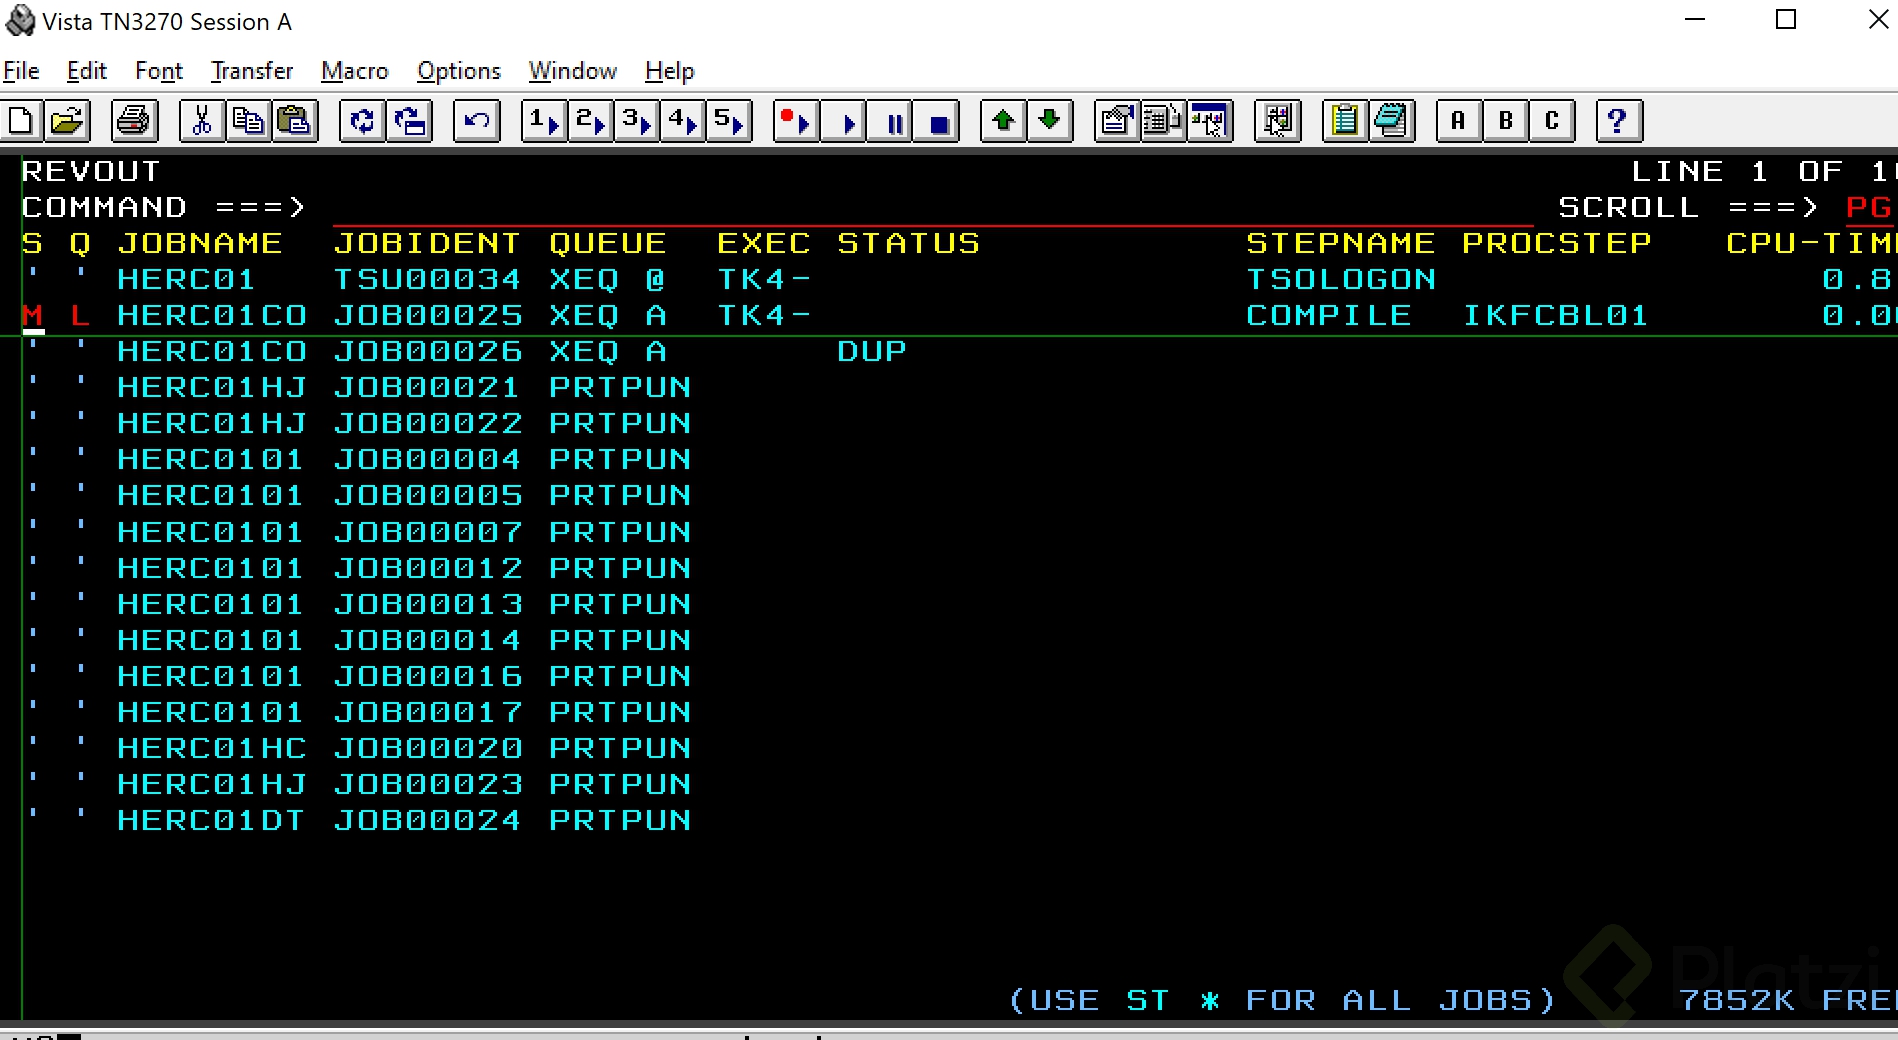Click the keypad layout toolbar icon
Screen dimensions: 1898x1040
1163,122
